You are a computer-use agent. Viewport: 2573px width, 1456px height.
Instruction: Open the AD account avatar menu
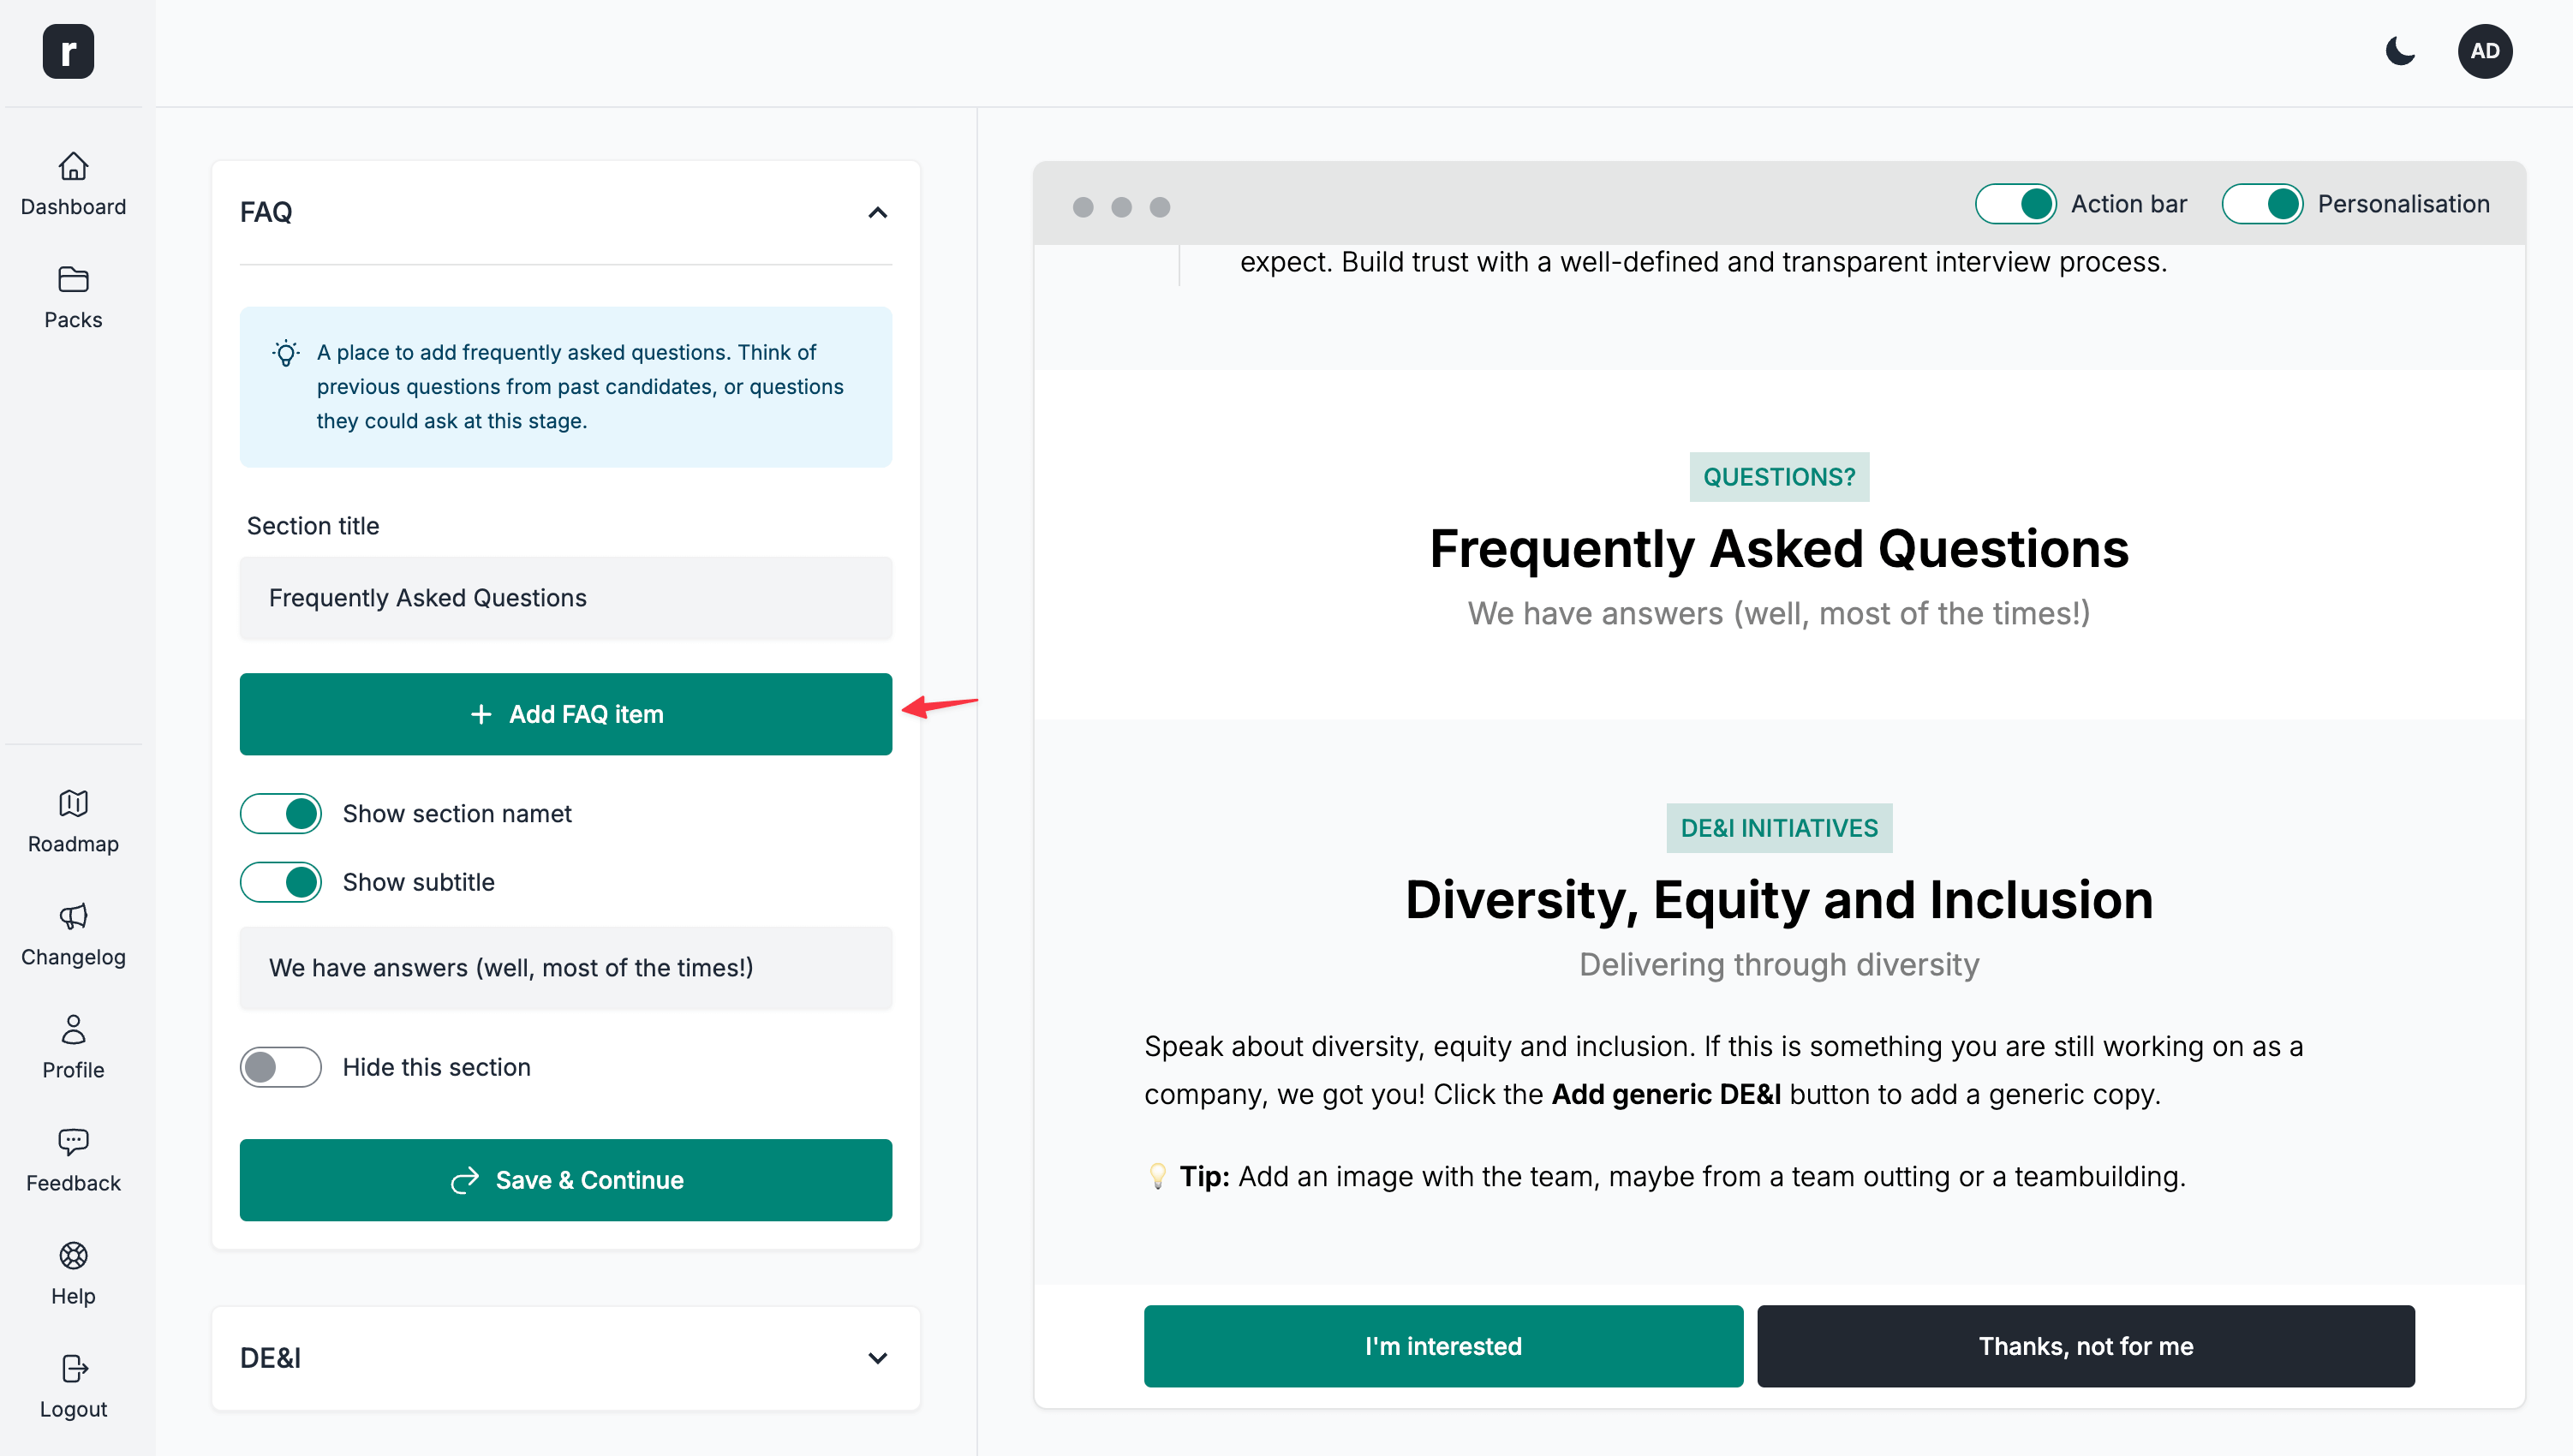[2486, 51]
